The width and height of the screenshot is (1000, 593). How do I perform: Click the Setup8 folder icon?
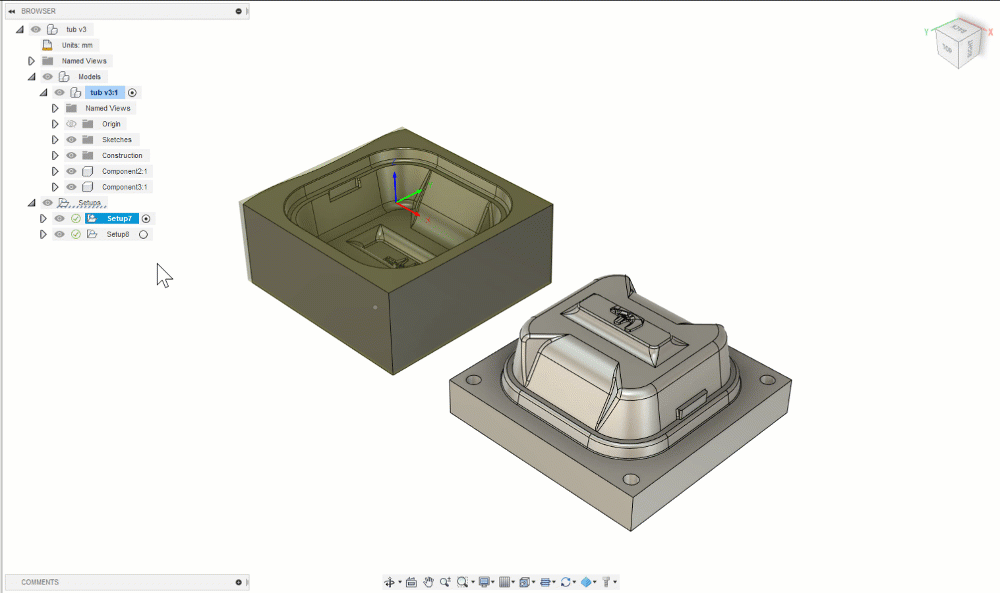click(x=92, y=234)
